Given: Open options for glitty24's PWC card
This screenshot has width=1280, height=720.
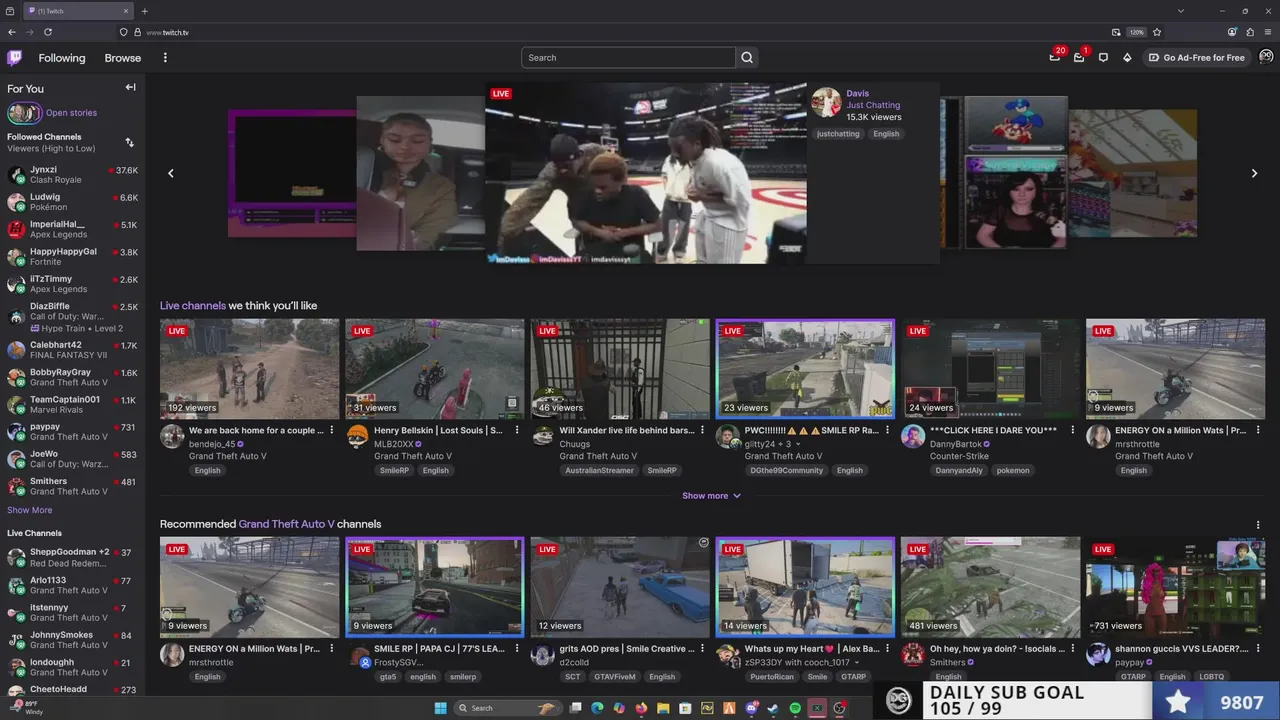Looking at the screenshot, I should (887, 430).
